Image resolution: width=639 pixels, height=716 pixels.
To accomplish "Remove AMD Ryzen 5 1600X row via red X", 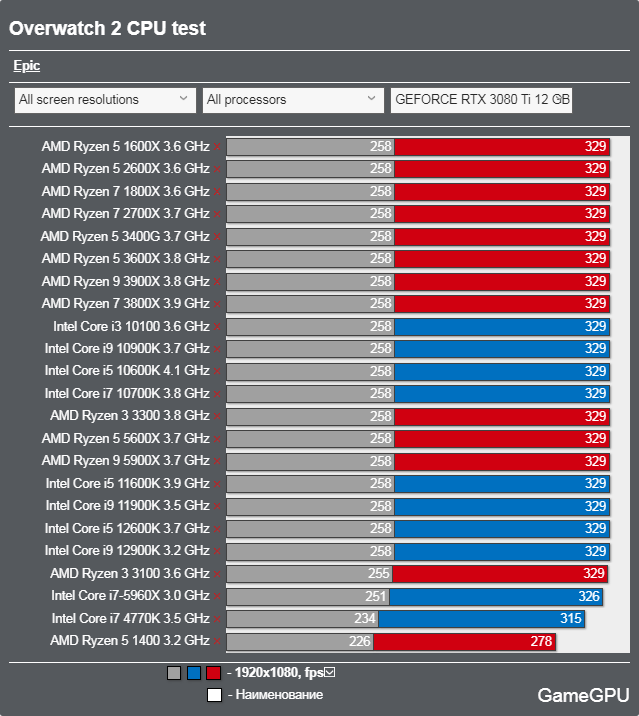I will pos(217,147).
